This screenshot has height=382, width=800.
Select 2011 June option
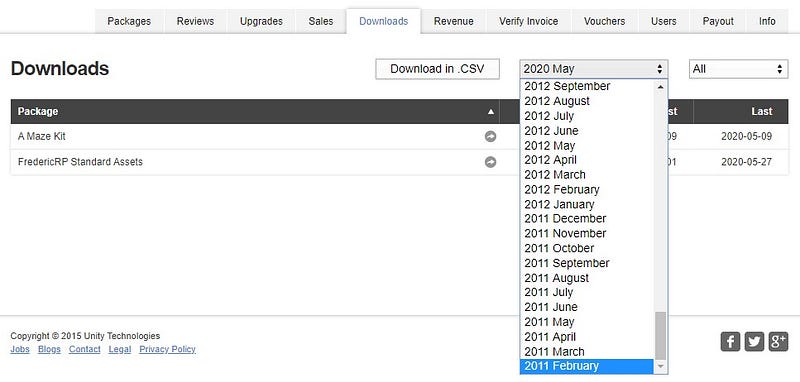click(x=587, y=307)
